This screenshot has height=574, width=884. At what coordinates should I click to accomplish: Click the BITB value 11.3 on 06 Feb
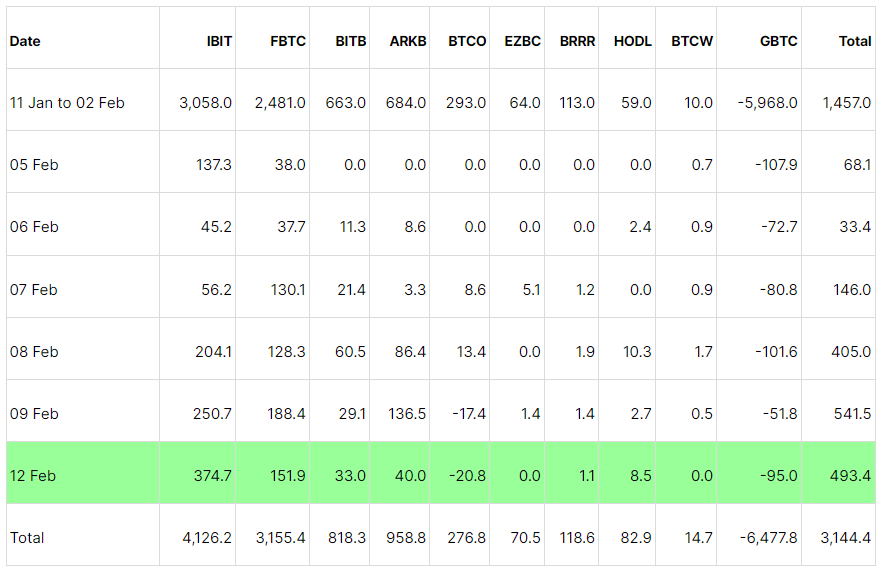point(352,227)
